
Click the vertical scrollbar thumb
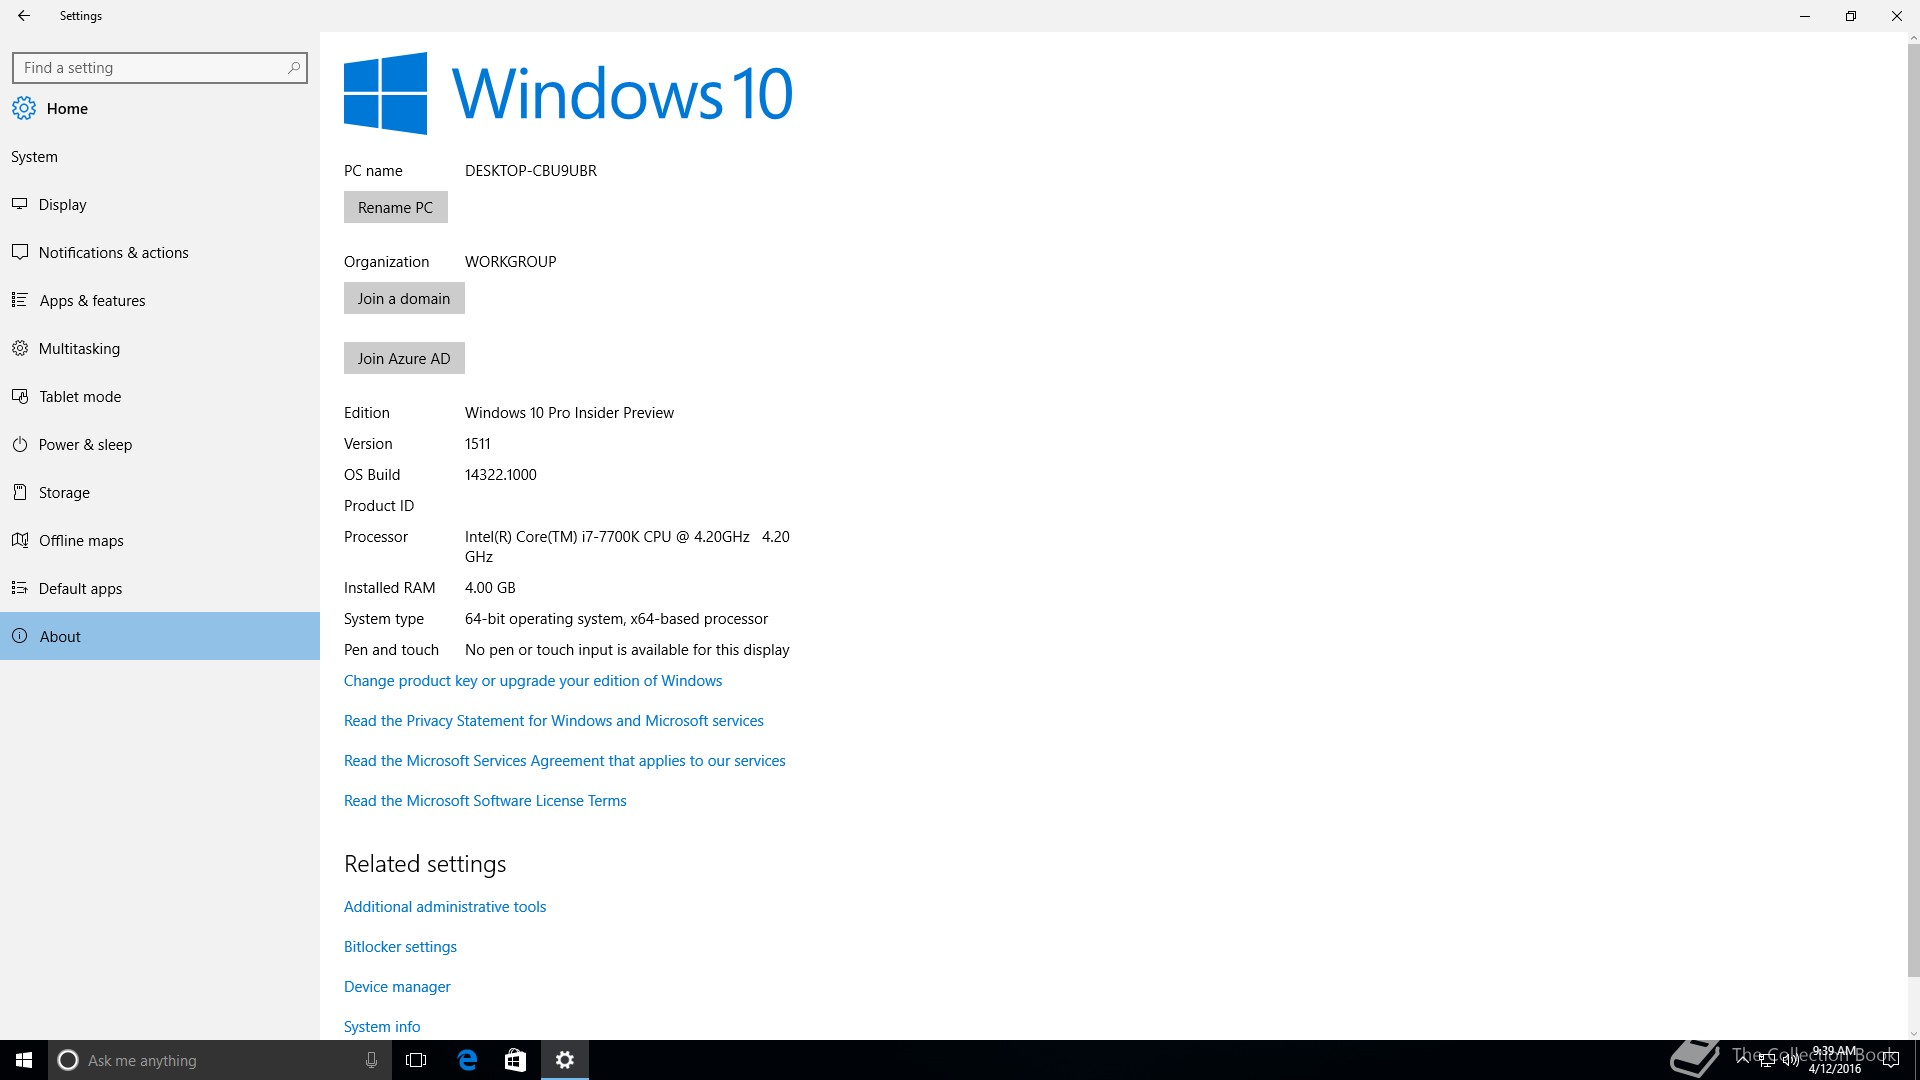click(1913, 510)
